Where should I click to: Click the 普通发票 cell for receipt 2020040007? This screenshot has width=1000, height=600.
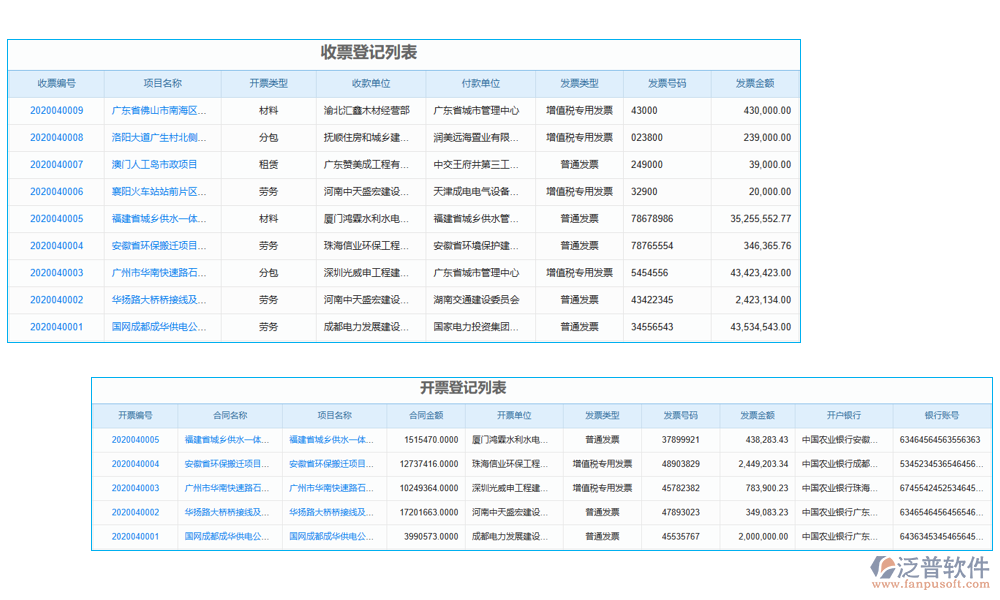[579, 164]
